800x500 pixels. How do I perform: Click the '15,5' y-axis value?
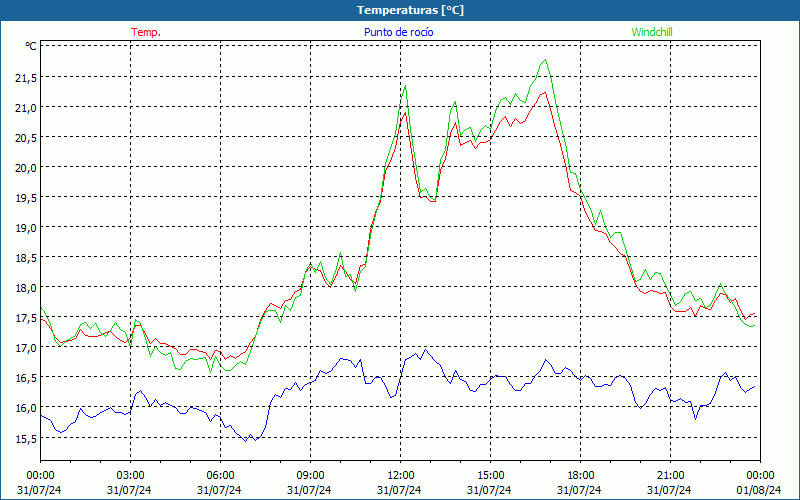pyautogui.click(x=26, y=438)
